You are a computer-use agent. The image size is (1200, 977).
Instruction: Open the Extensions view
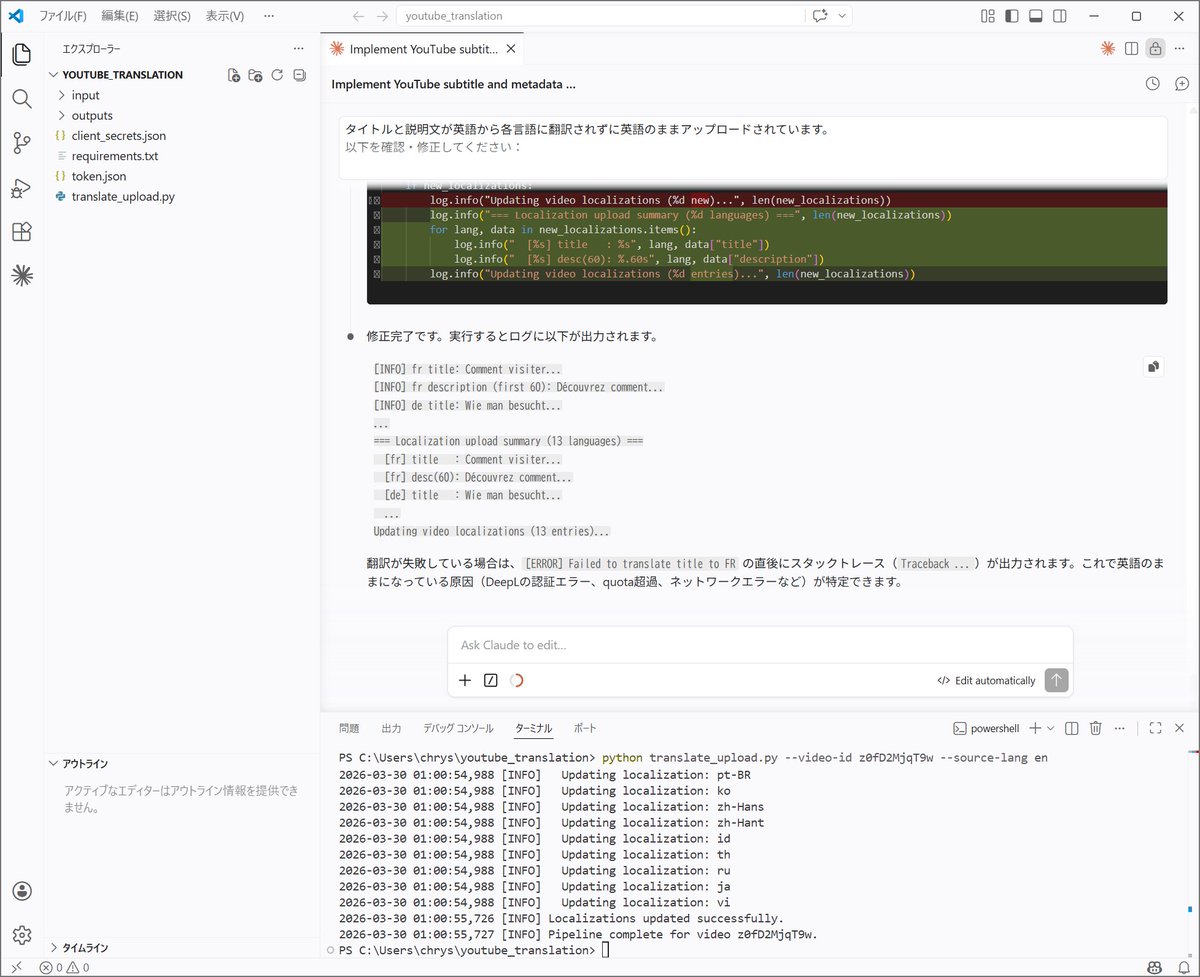pyautogui.click(x=21, y=232)
